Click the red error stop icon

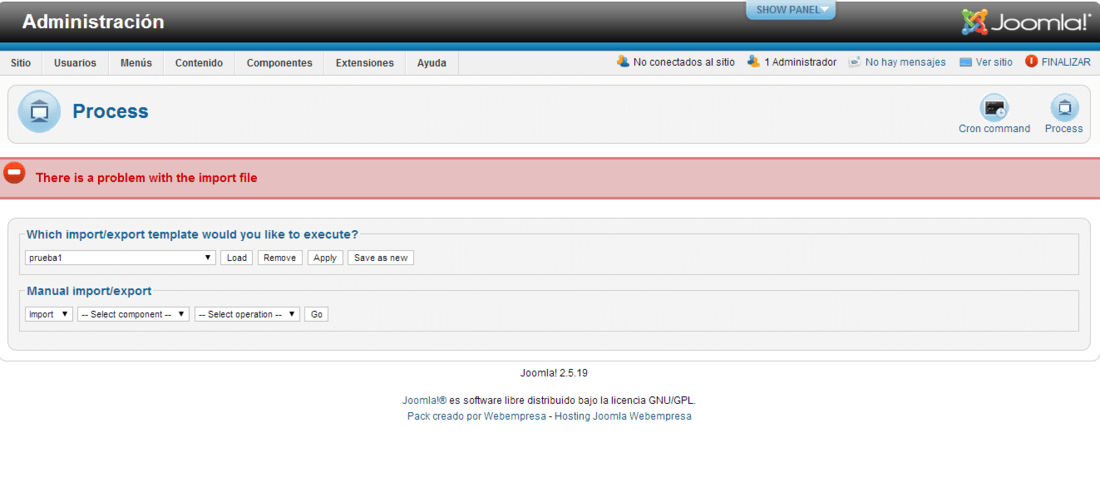coord(14,173)
